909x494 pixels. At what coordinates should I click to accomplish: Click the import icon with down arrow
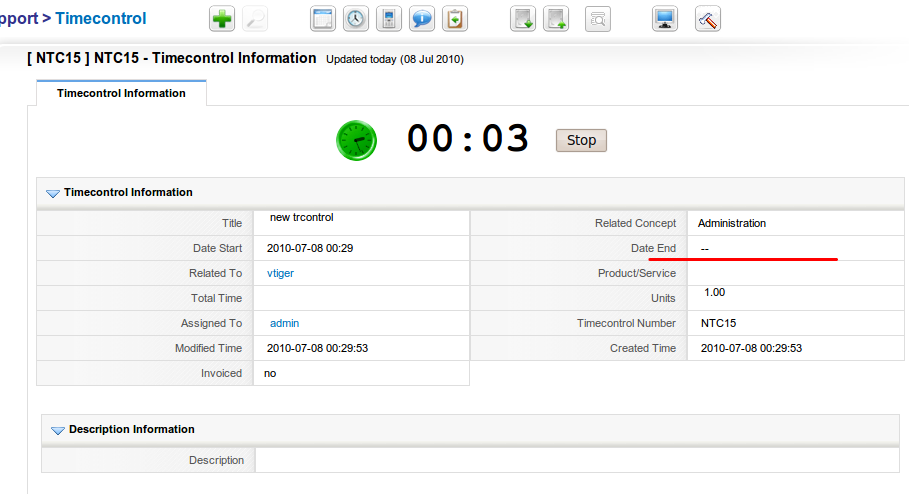point(523,19)
